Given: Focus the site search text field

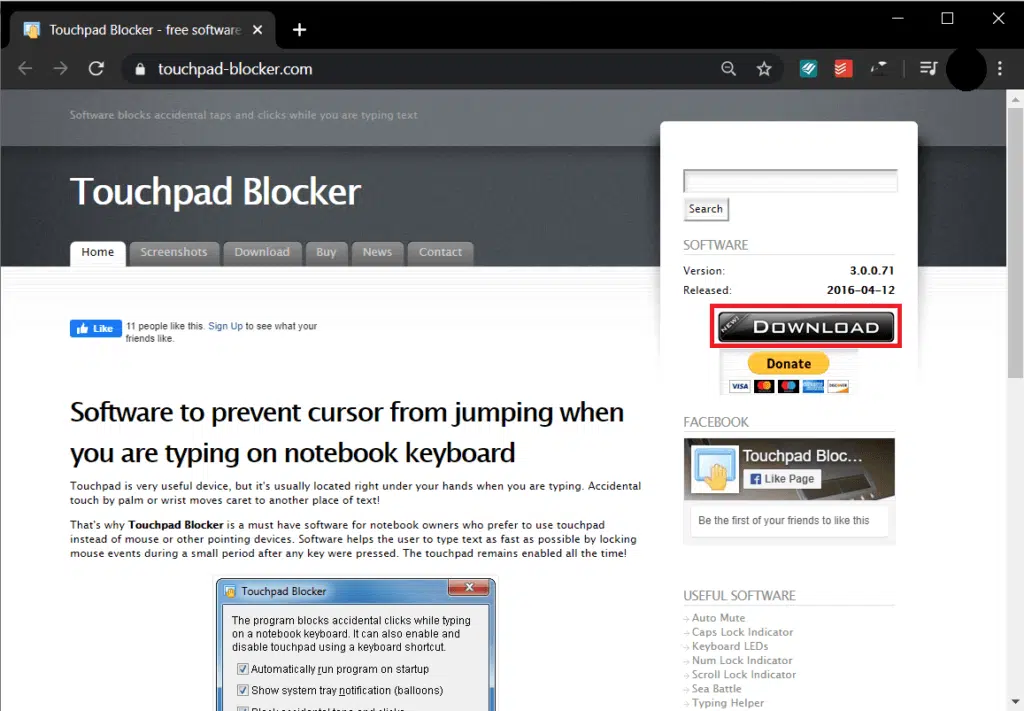Looking at the screenshot, I should tap(790, 181).
